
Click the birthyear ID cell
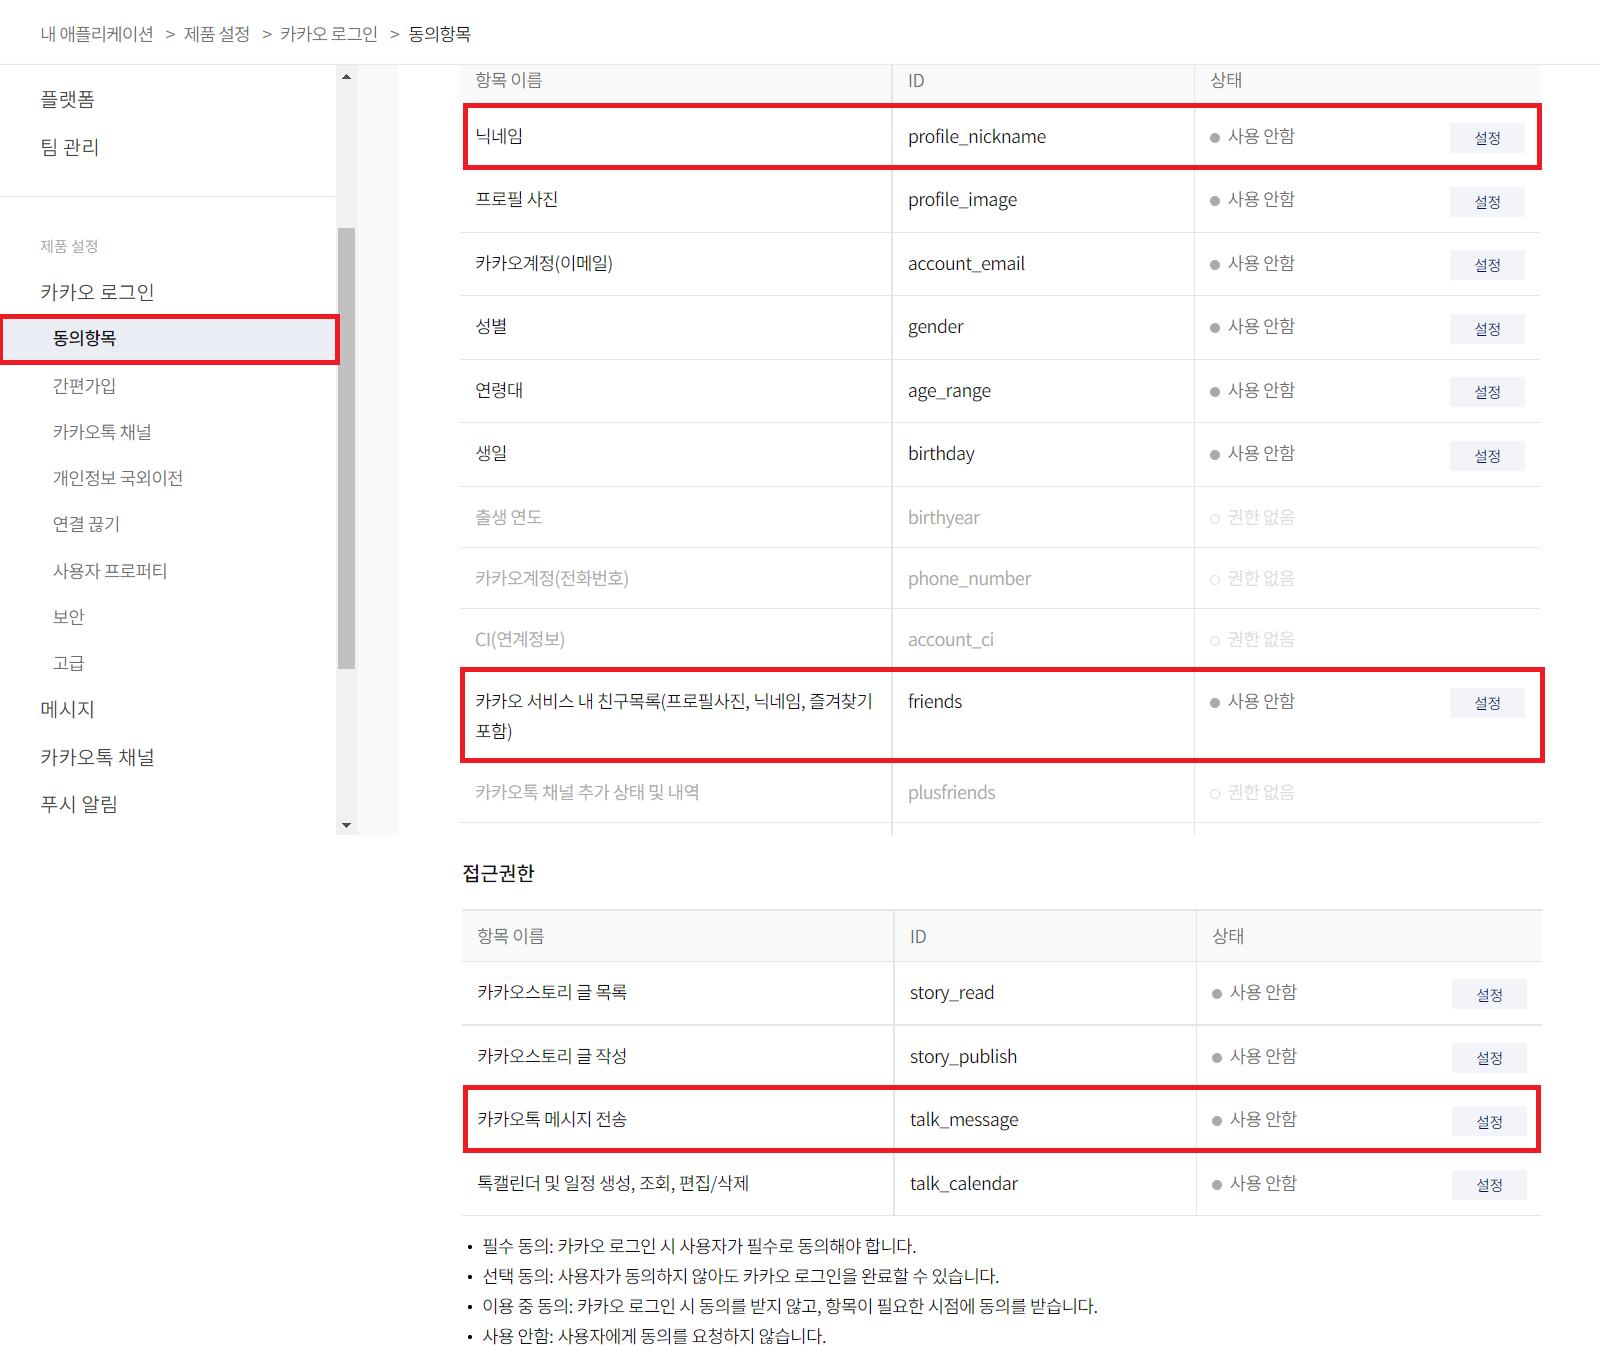[943, 517]
